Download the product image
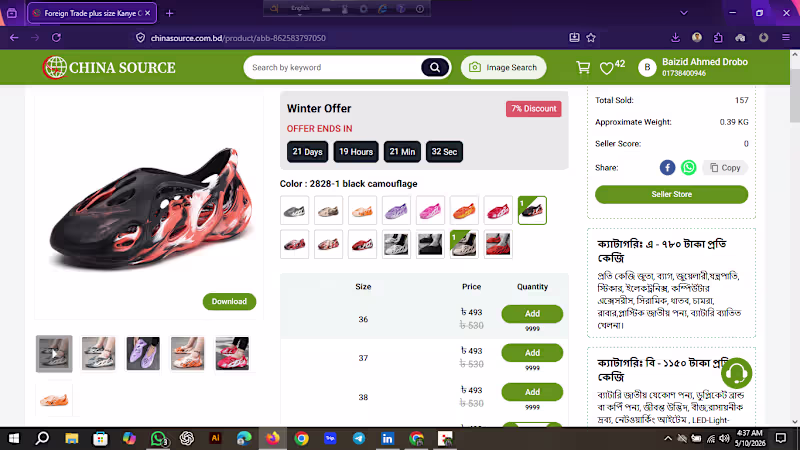The height and width of the screenshot is (450, 800). 229,302
